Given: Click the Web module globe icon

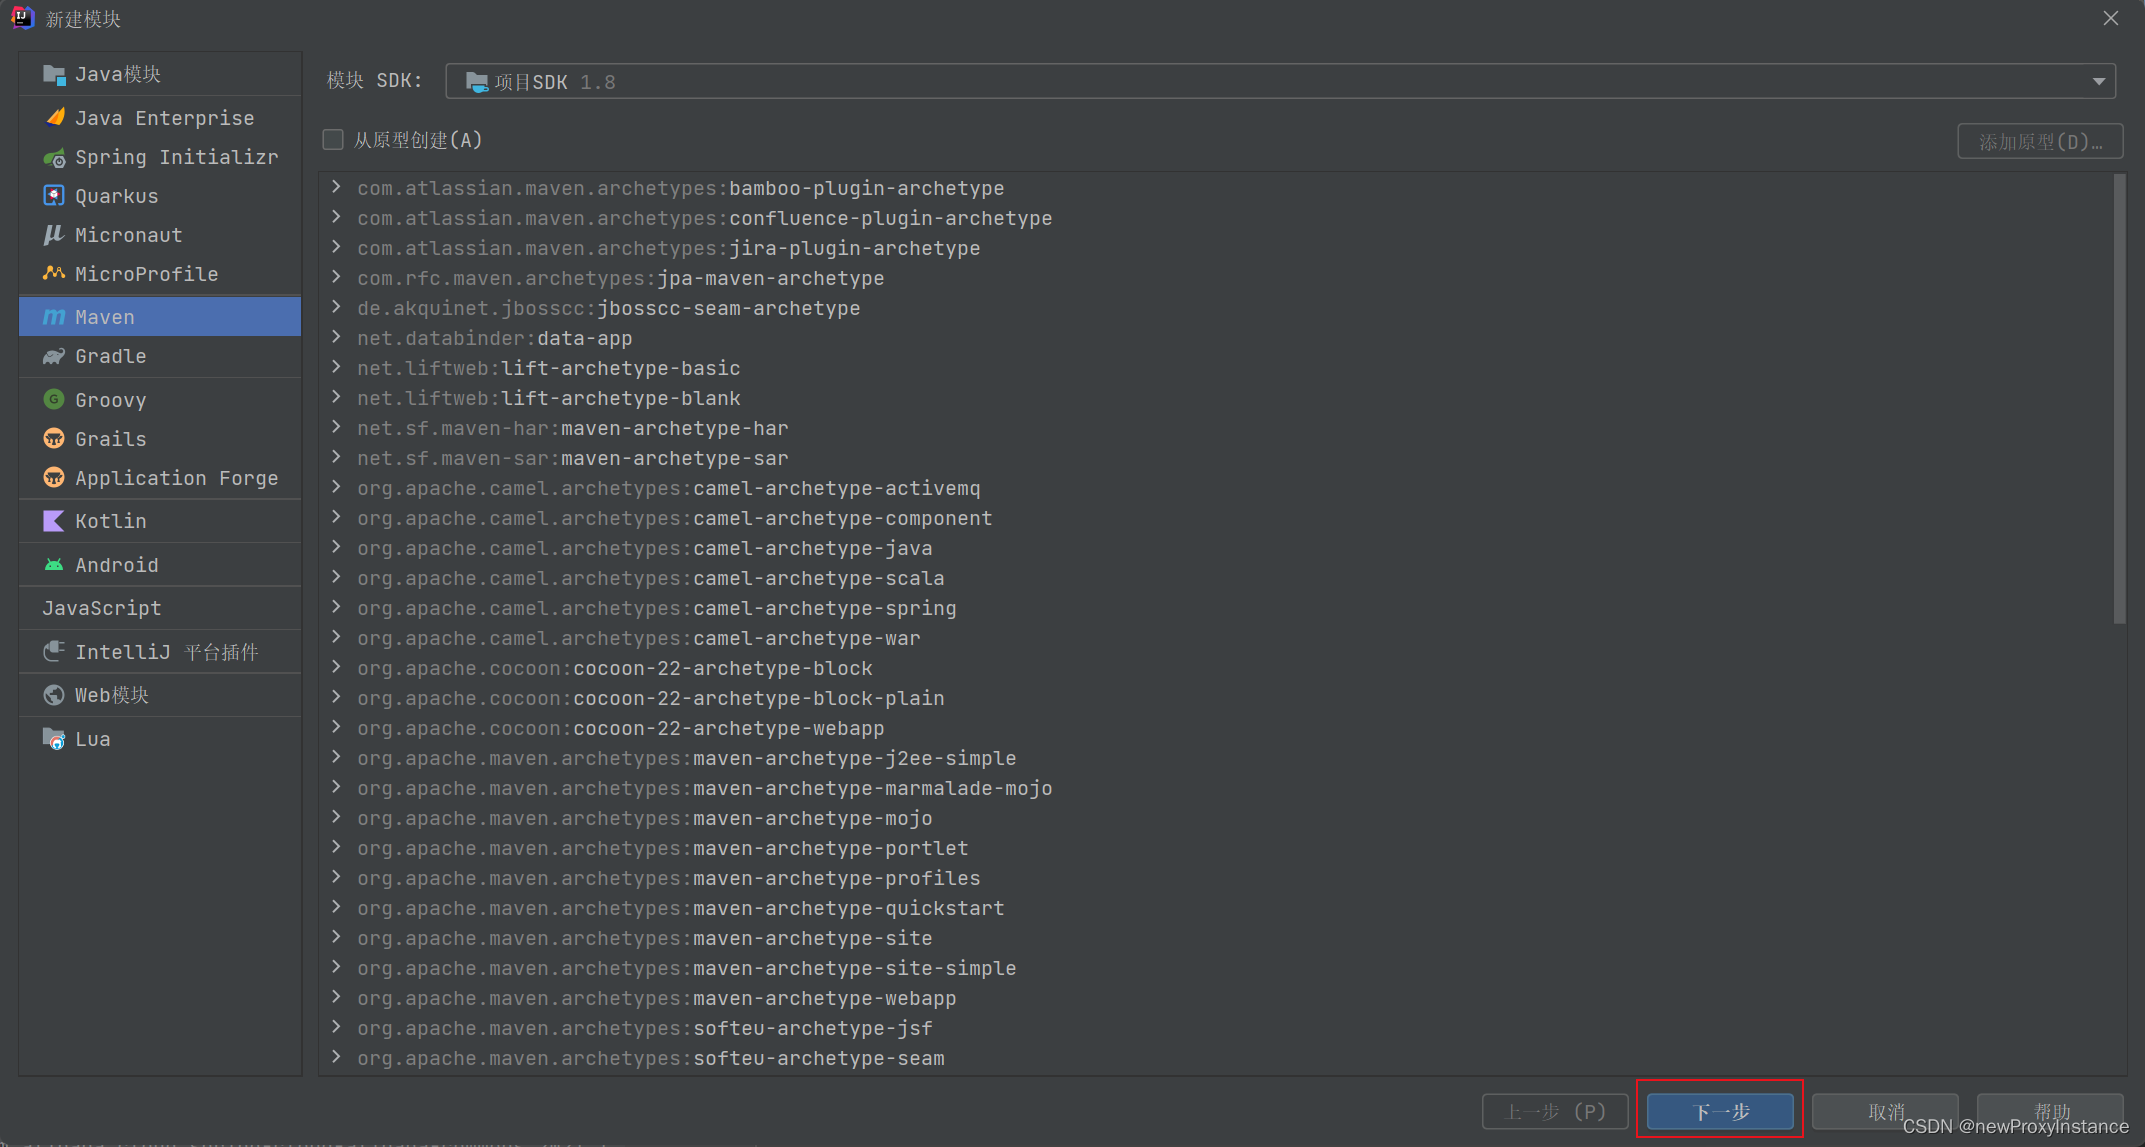Looking at the screenshot, I should (x=54, y=695).
